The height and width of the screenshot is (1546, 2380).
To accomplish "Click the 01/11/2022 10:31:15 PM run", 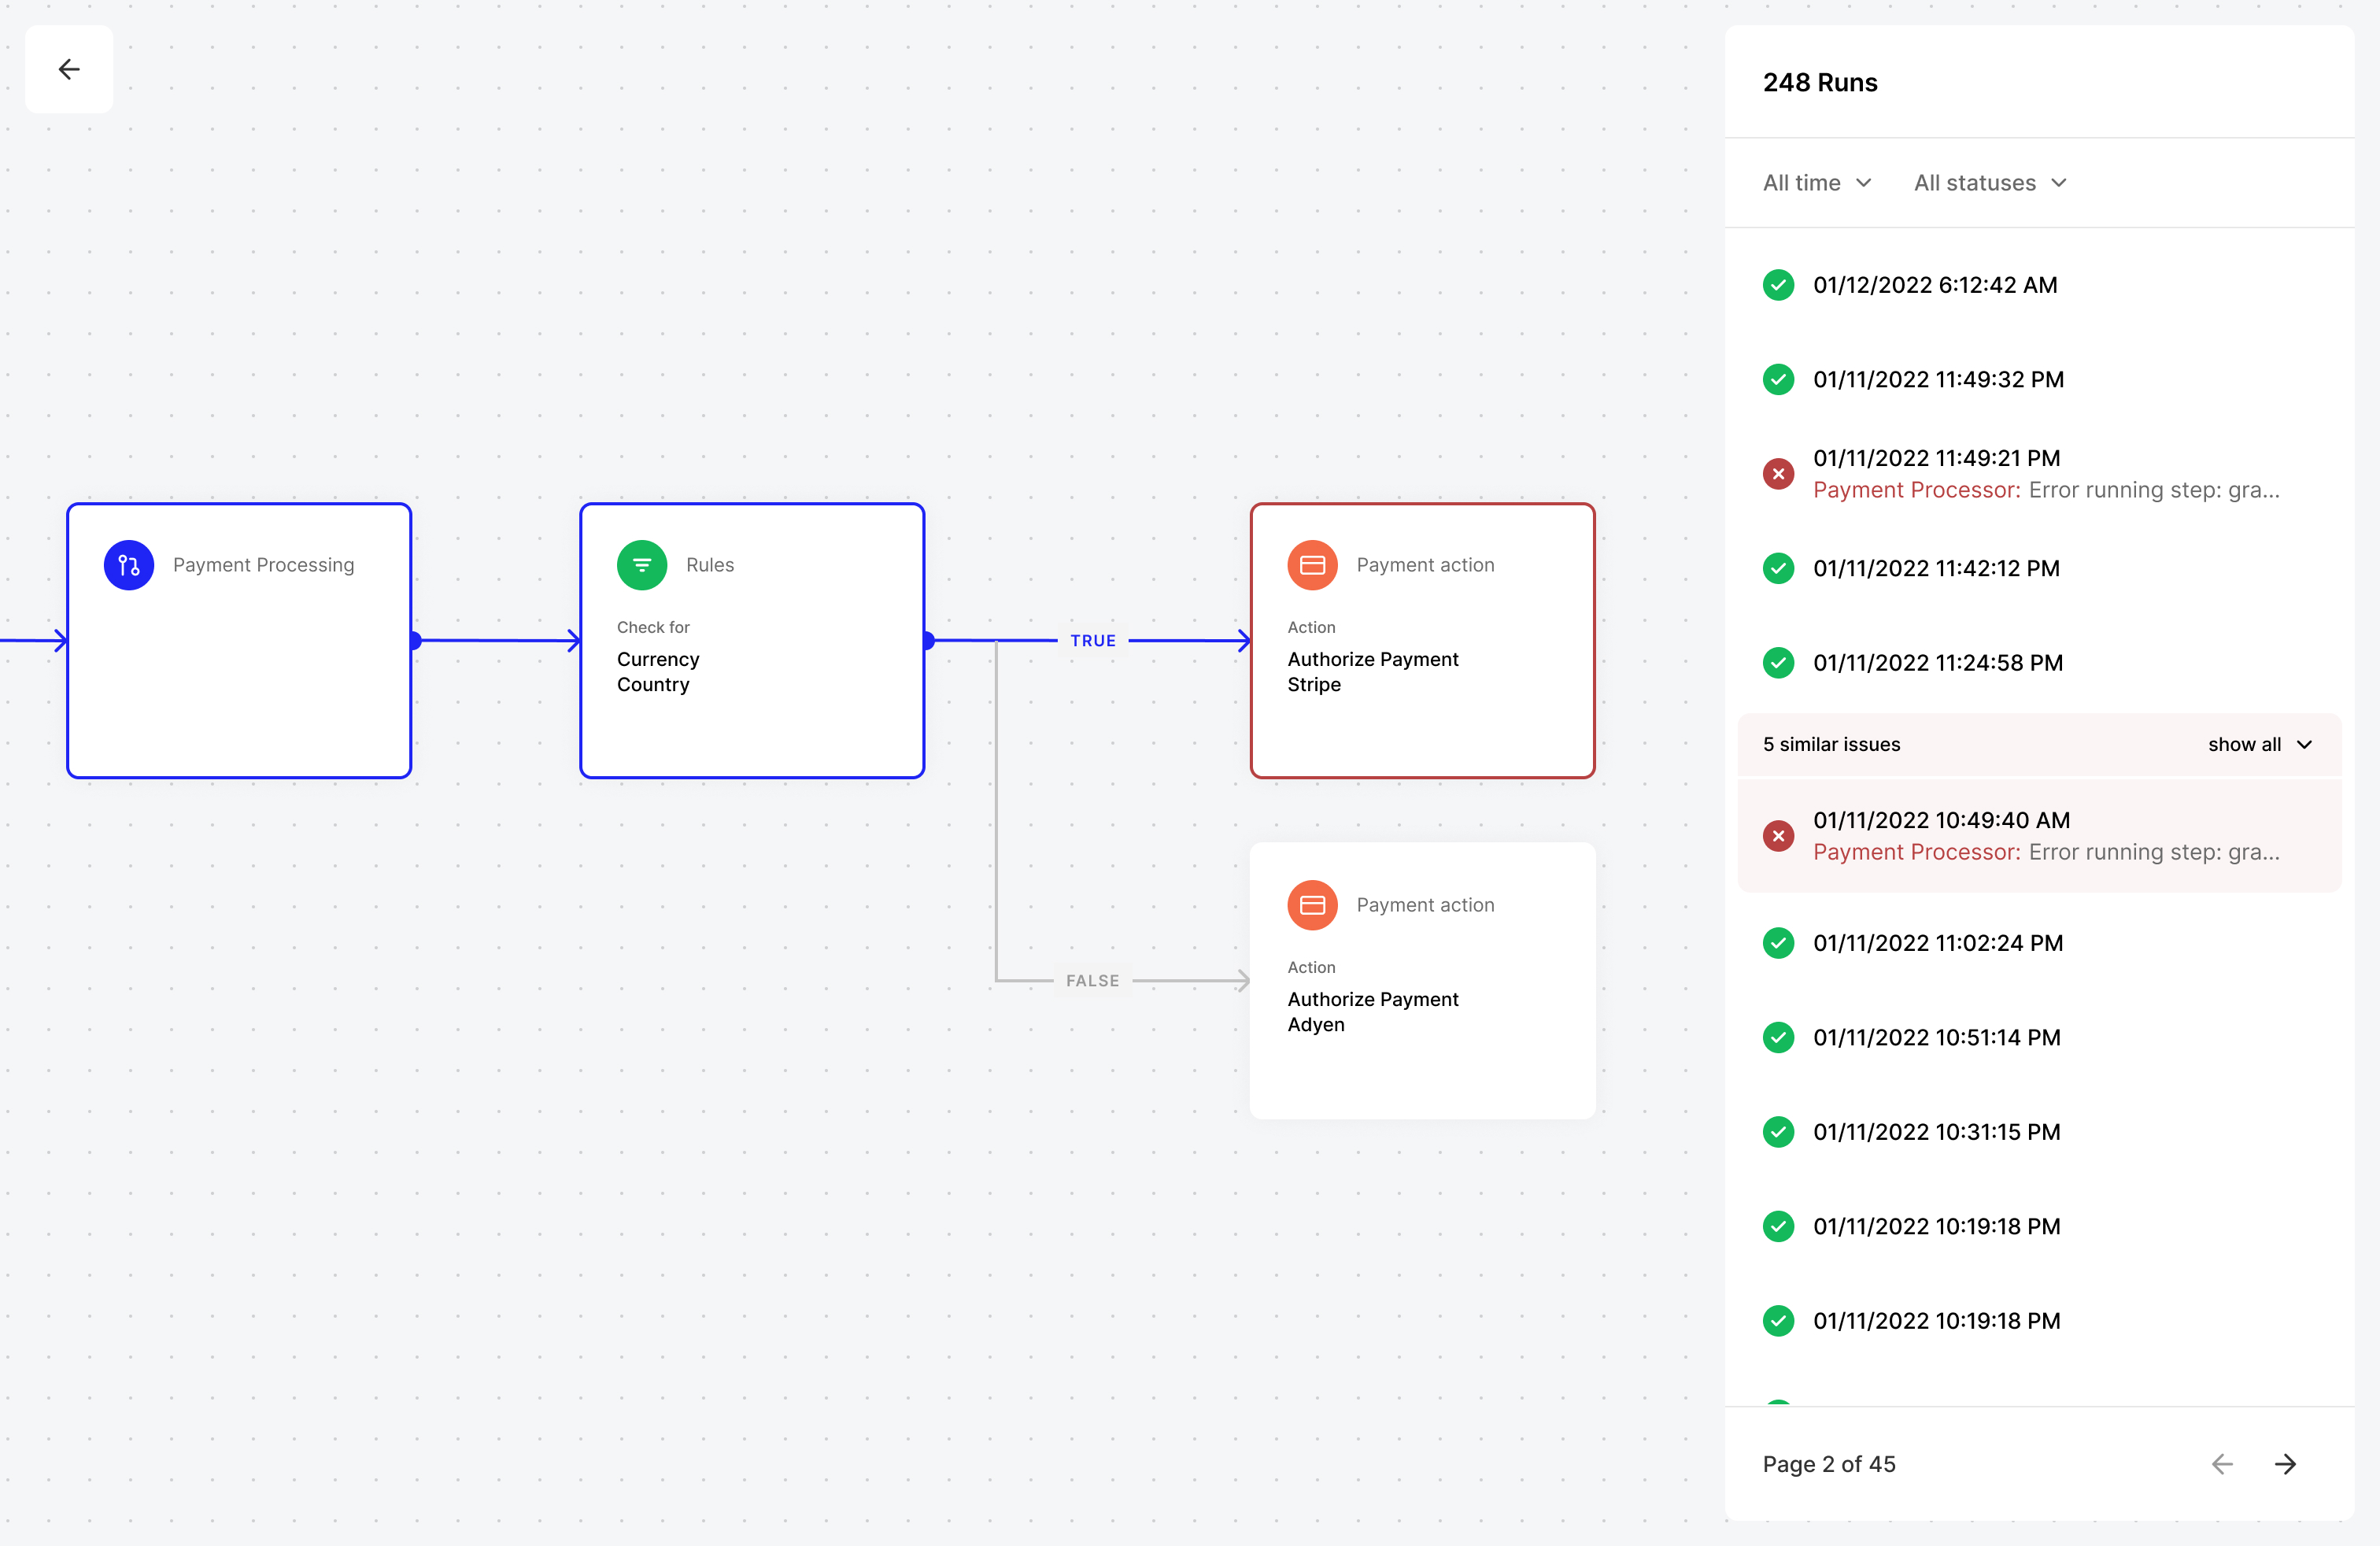I will [1936, 1132].
